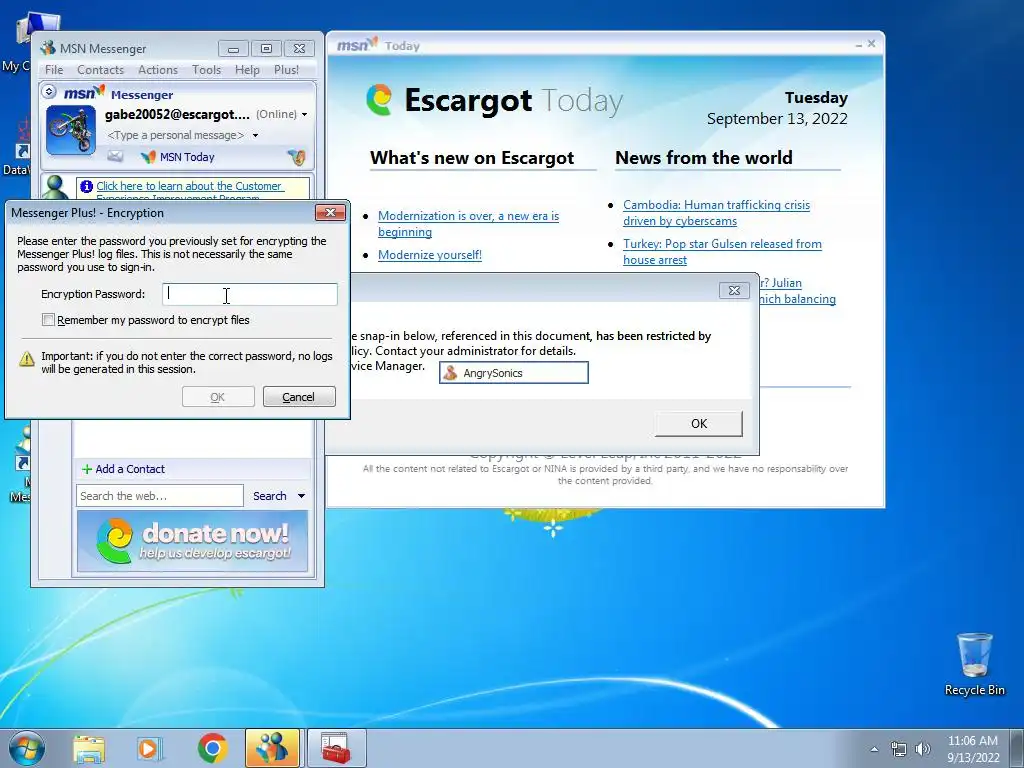Click the Encryption Password field
Screen dimensions: 1024x768
249,295
